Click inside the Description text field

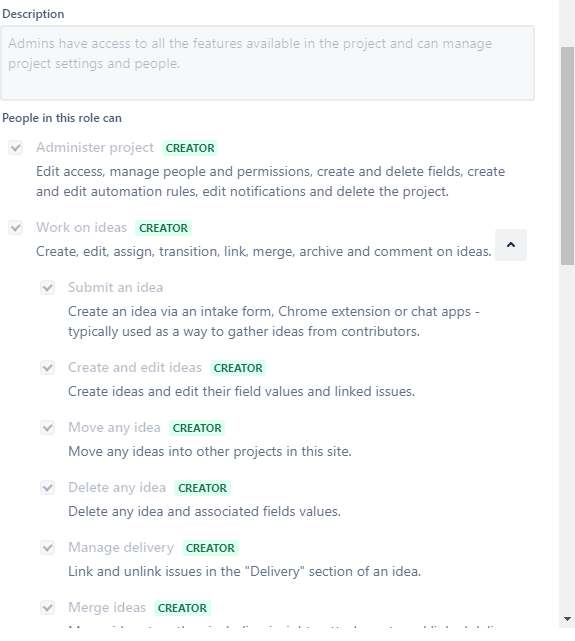(267, 63)
